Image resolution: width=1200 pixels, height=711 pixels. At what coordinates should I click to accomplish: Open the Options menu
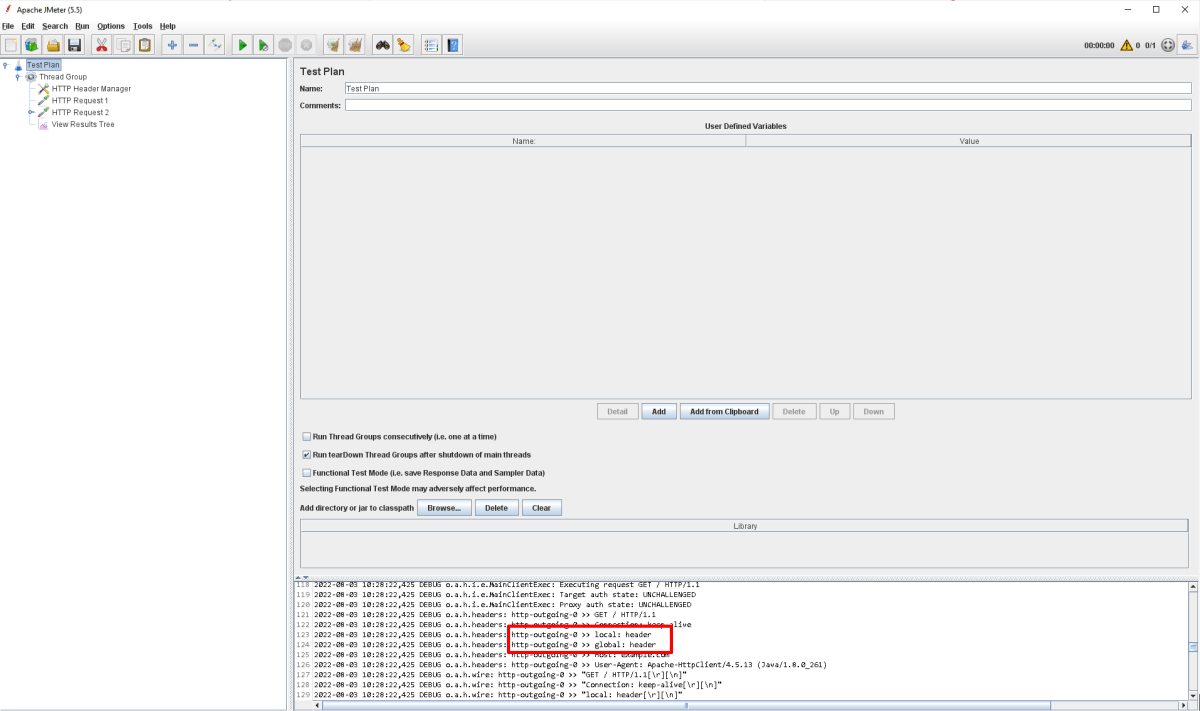pos(111,26)
